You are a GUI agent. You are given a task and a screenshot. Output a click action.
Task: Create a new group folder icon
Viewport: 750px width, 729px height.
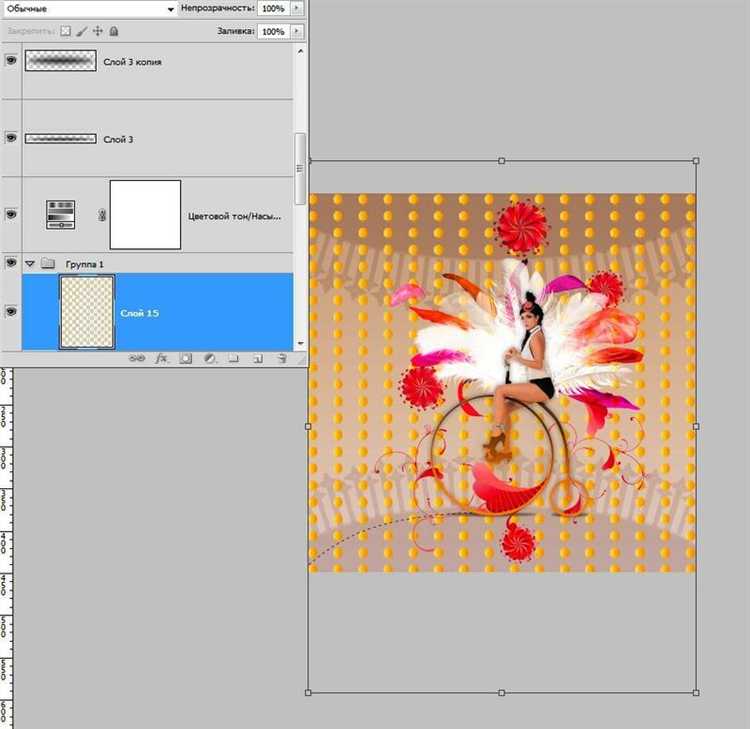click(x=233, y=358)
